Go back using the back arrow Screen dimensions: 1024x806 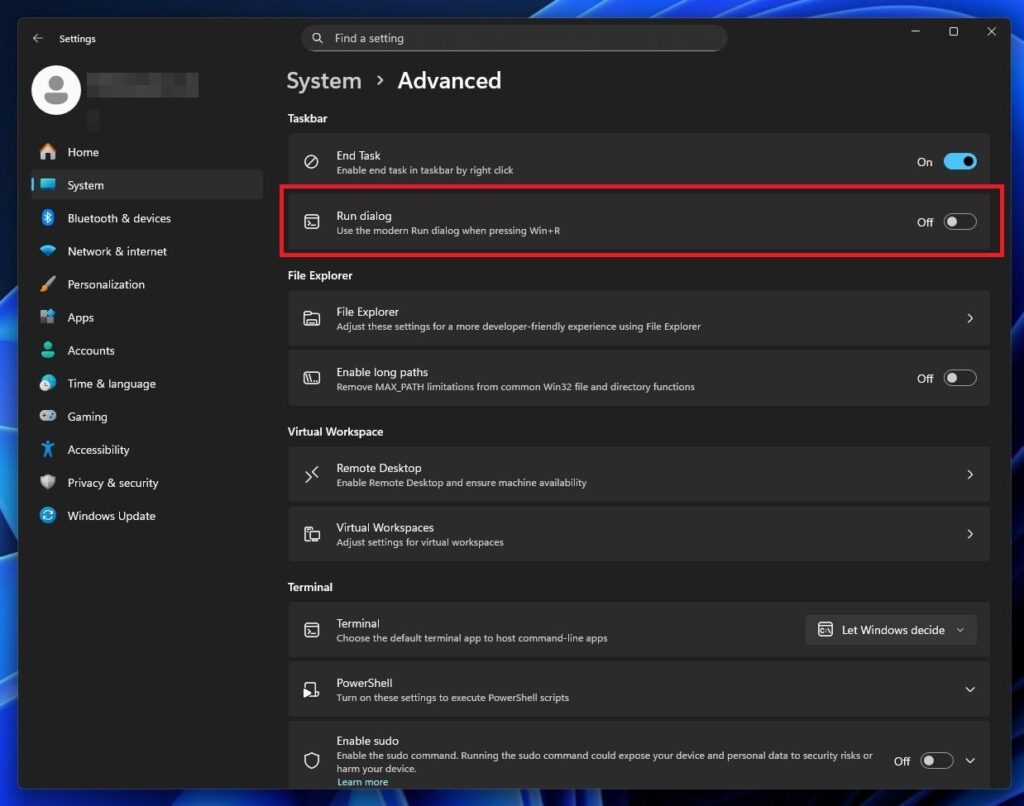37,38
